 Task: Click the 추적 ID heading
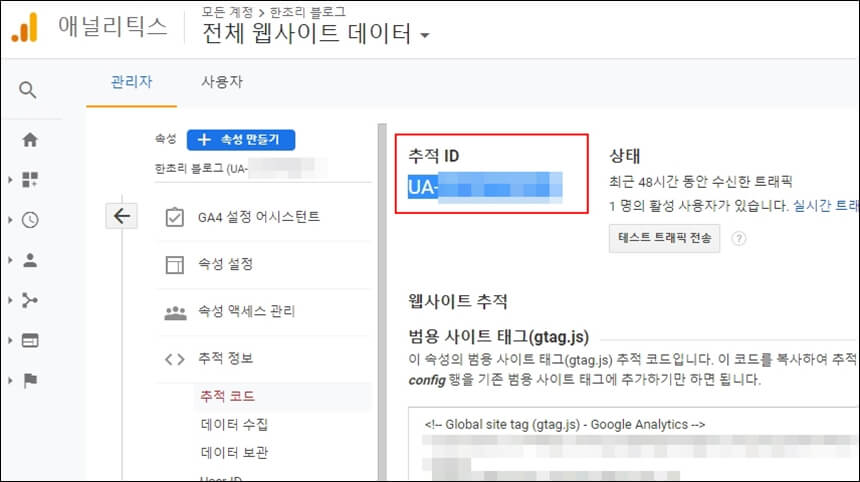[x=433, y=156]
